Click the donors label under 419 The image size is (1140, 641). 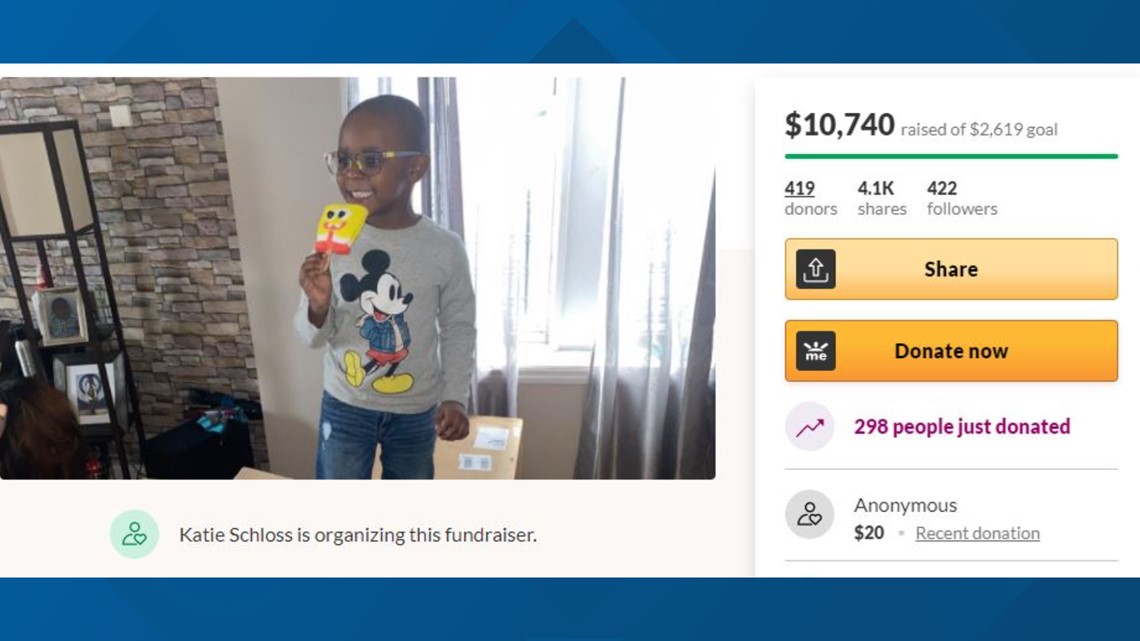(811, 209)
